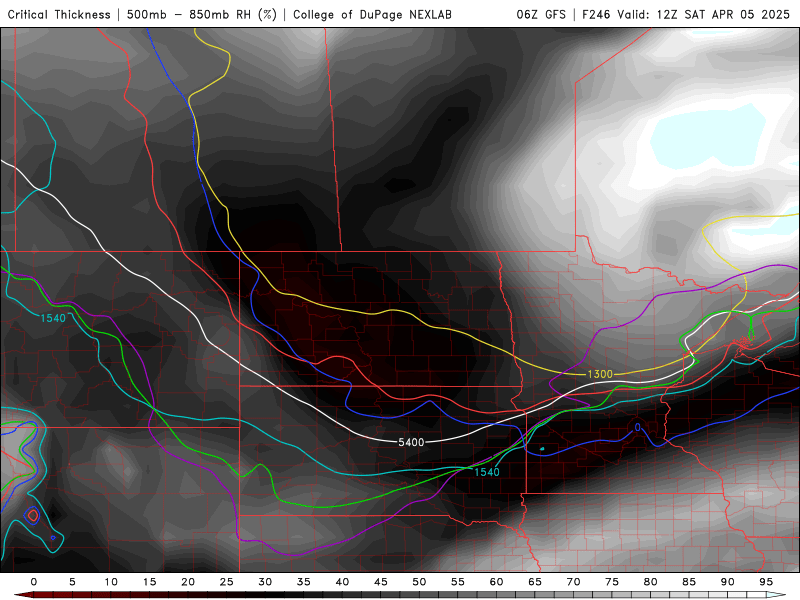Click the cyan 1540 label below the 5400 label
The height and width of the screenshot is (600, 800).
pyautogui.click(x=487, y=472)
